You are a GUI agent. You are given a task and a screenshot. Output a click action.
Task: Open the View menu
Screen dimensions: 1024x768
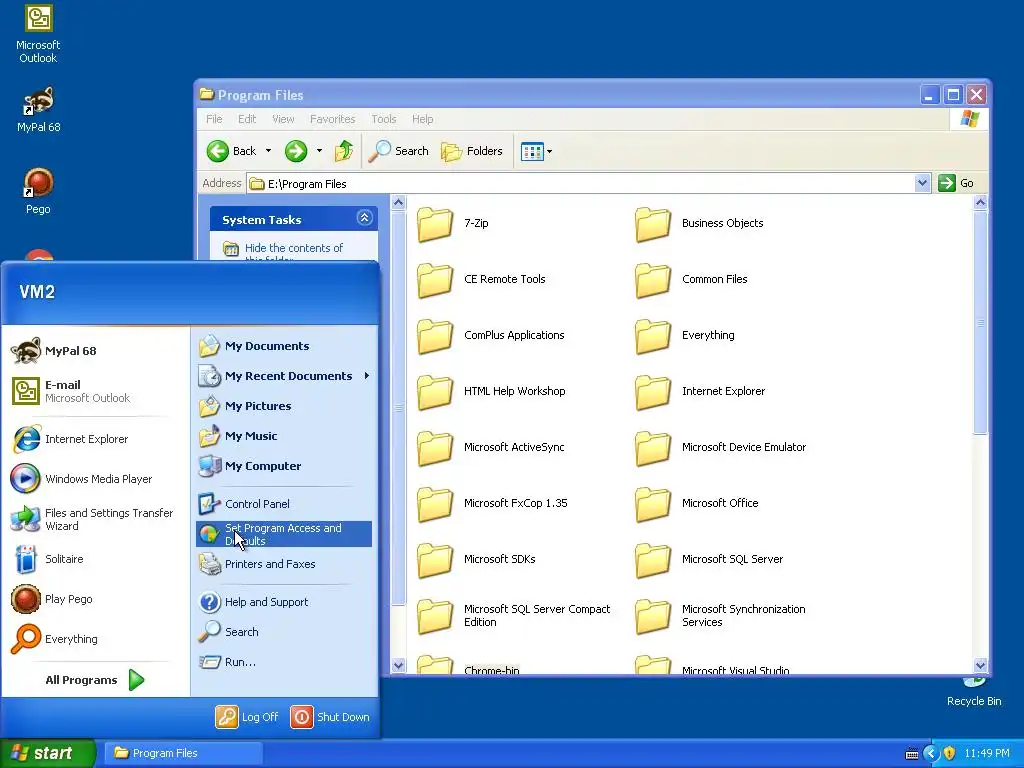pyautogui.click(x=283, y=120)
